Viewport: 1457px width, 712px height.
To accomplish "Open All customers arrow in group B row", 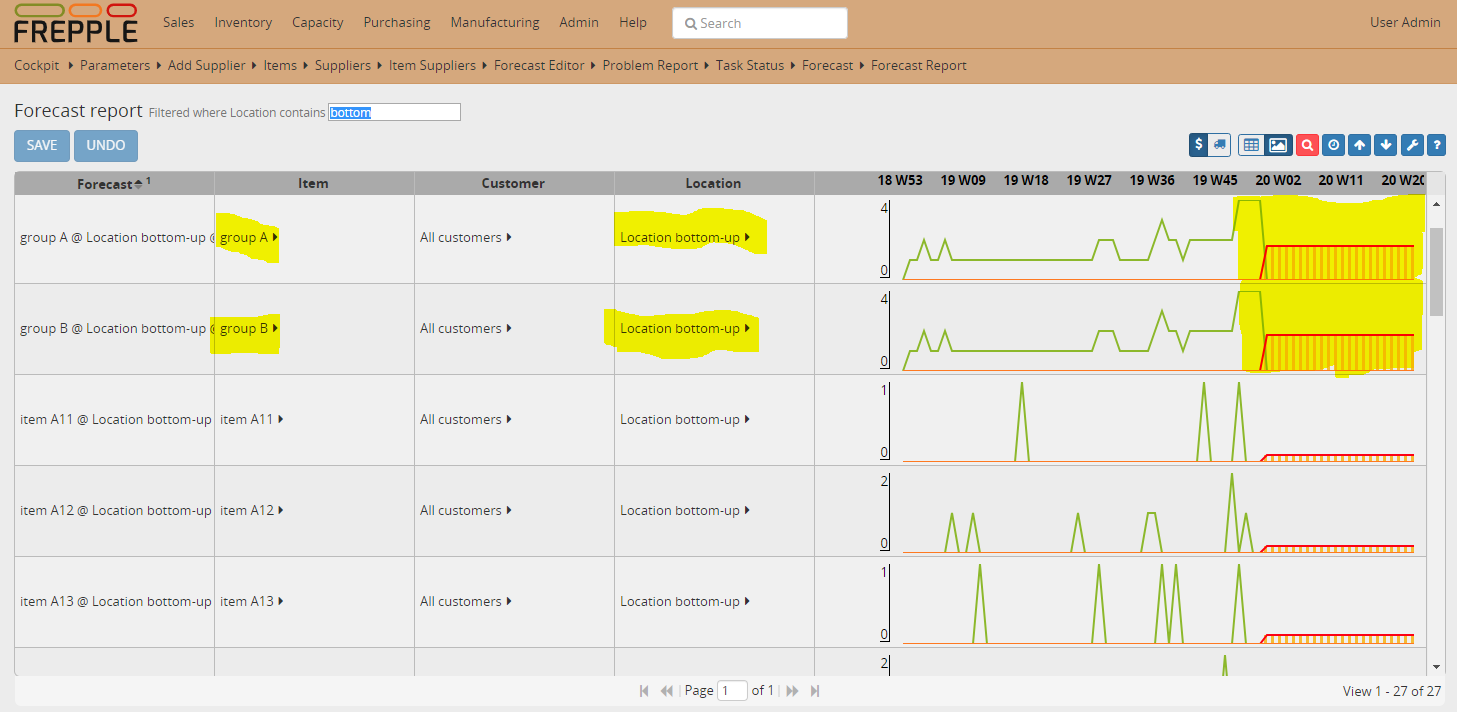I will pyautogui.click(x=509, y=329).
